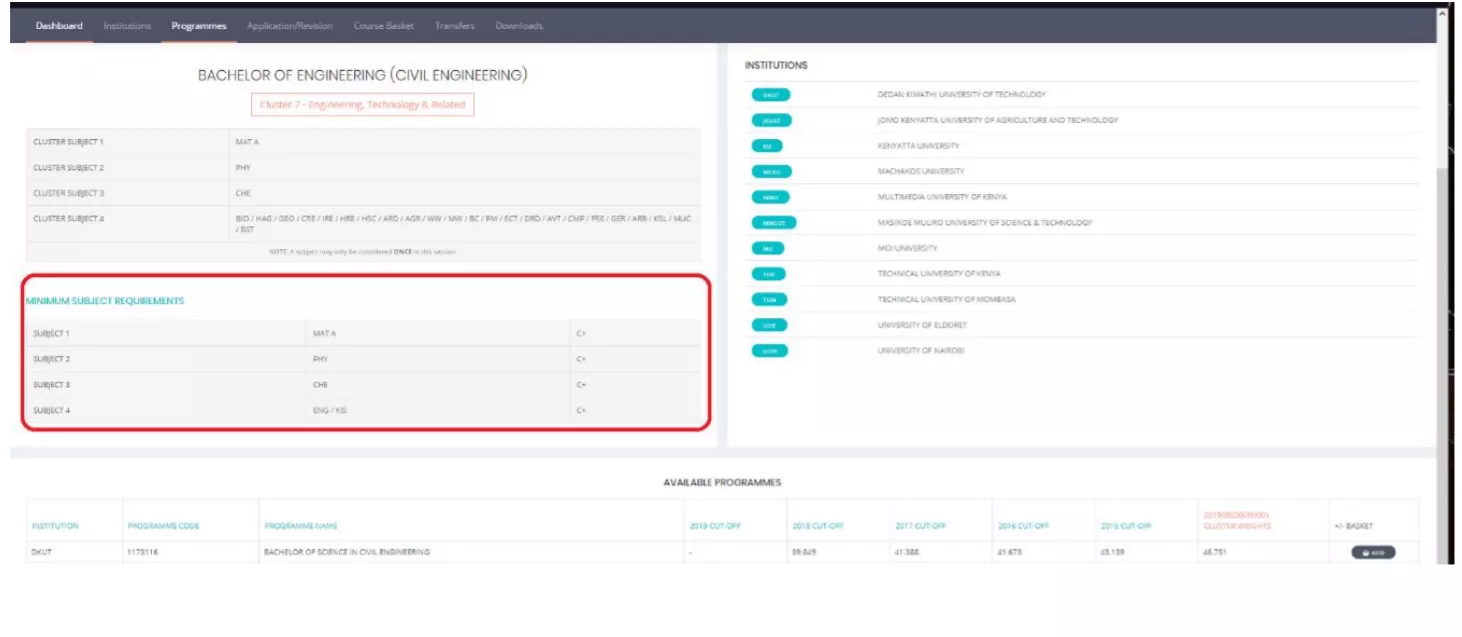Add DKUT Civil Engineering programme to basket
This screenshot has height=637, width=1462.
tap(1372, 552)
